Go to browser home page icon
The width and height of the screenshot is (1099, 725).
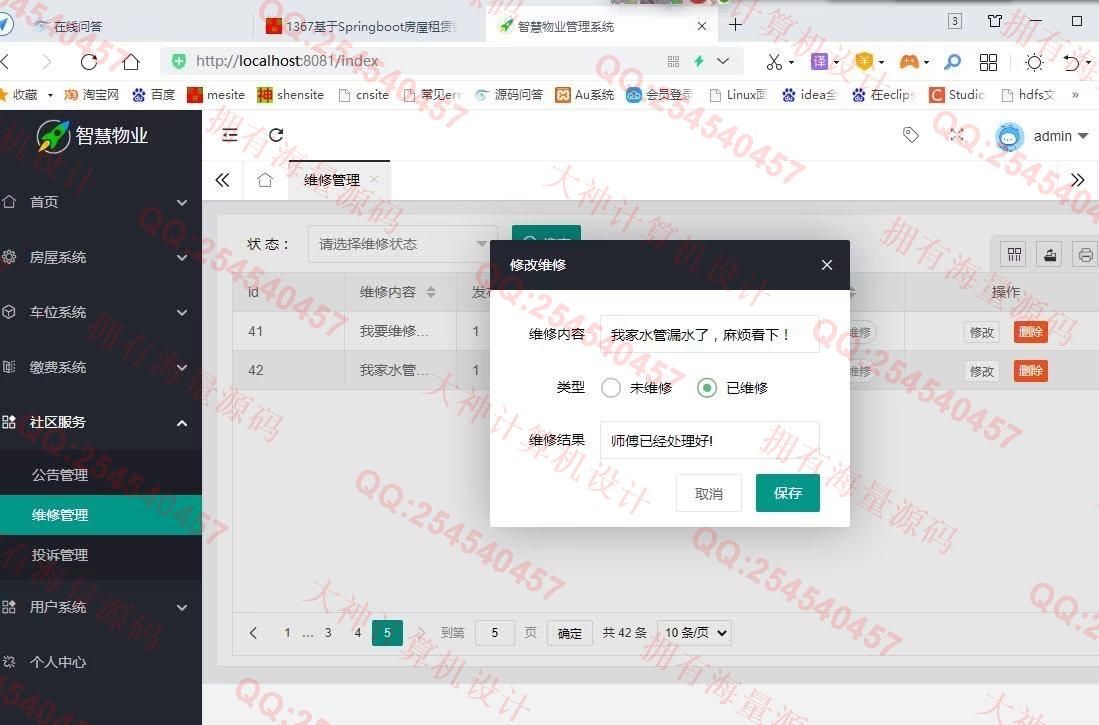click(130, 62)
